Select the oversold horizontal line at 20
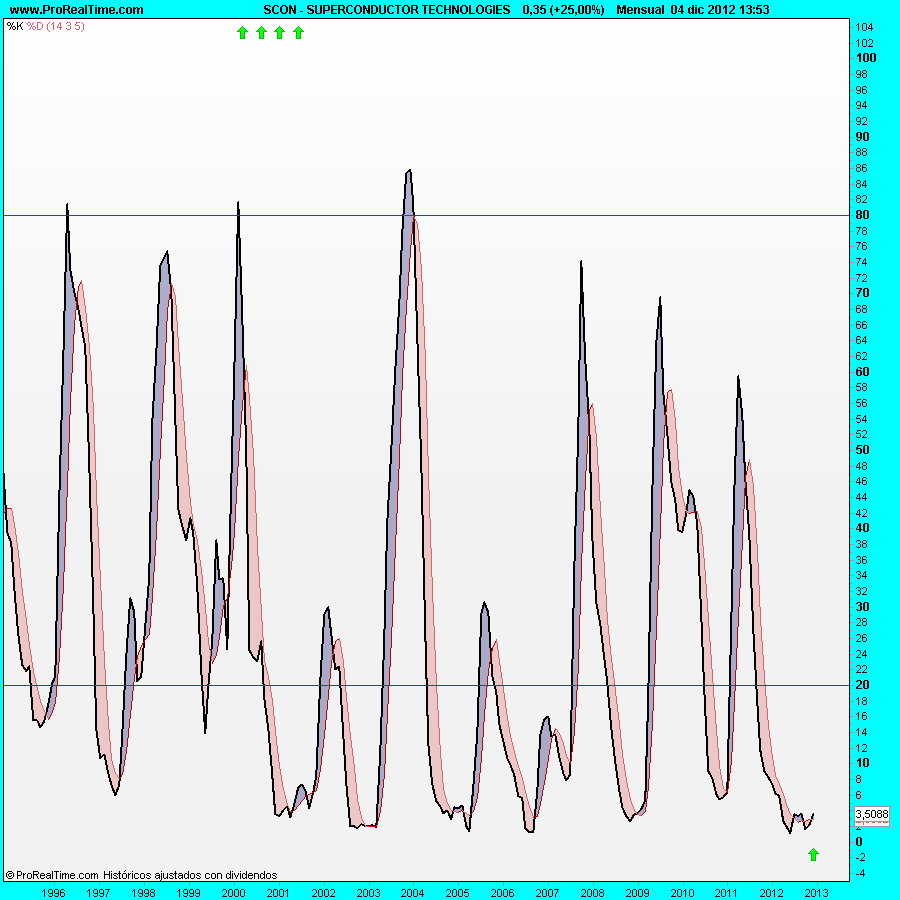900x900 pixels. tap(426, 685)
